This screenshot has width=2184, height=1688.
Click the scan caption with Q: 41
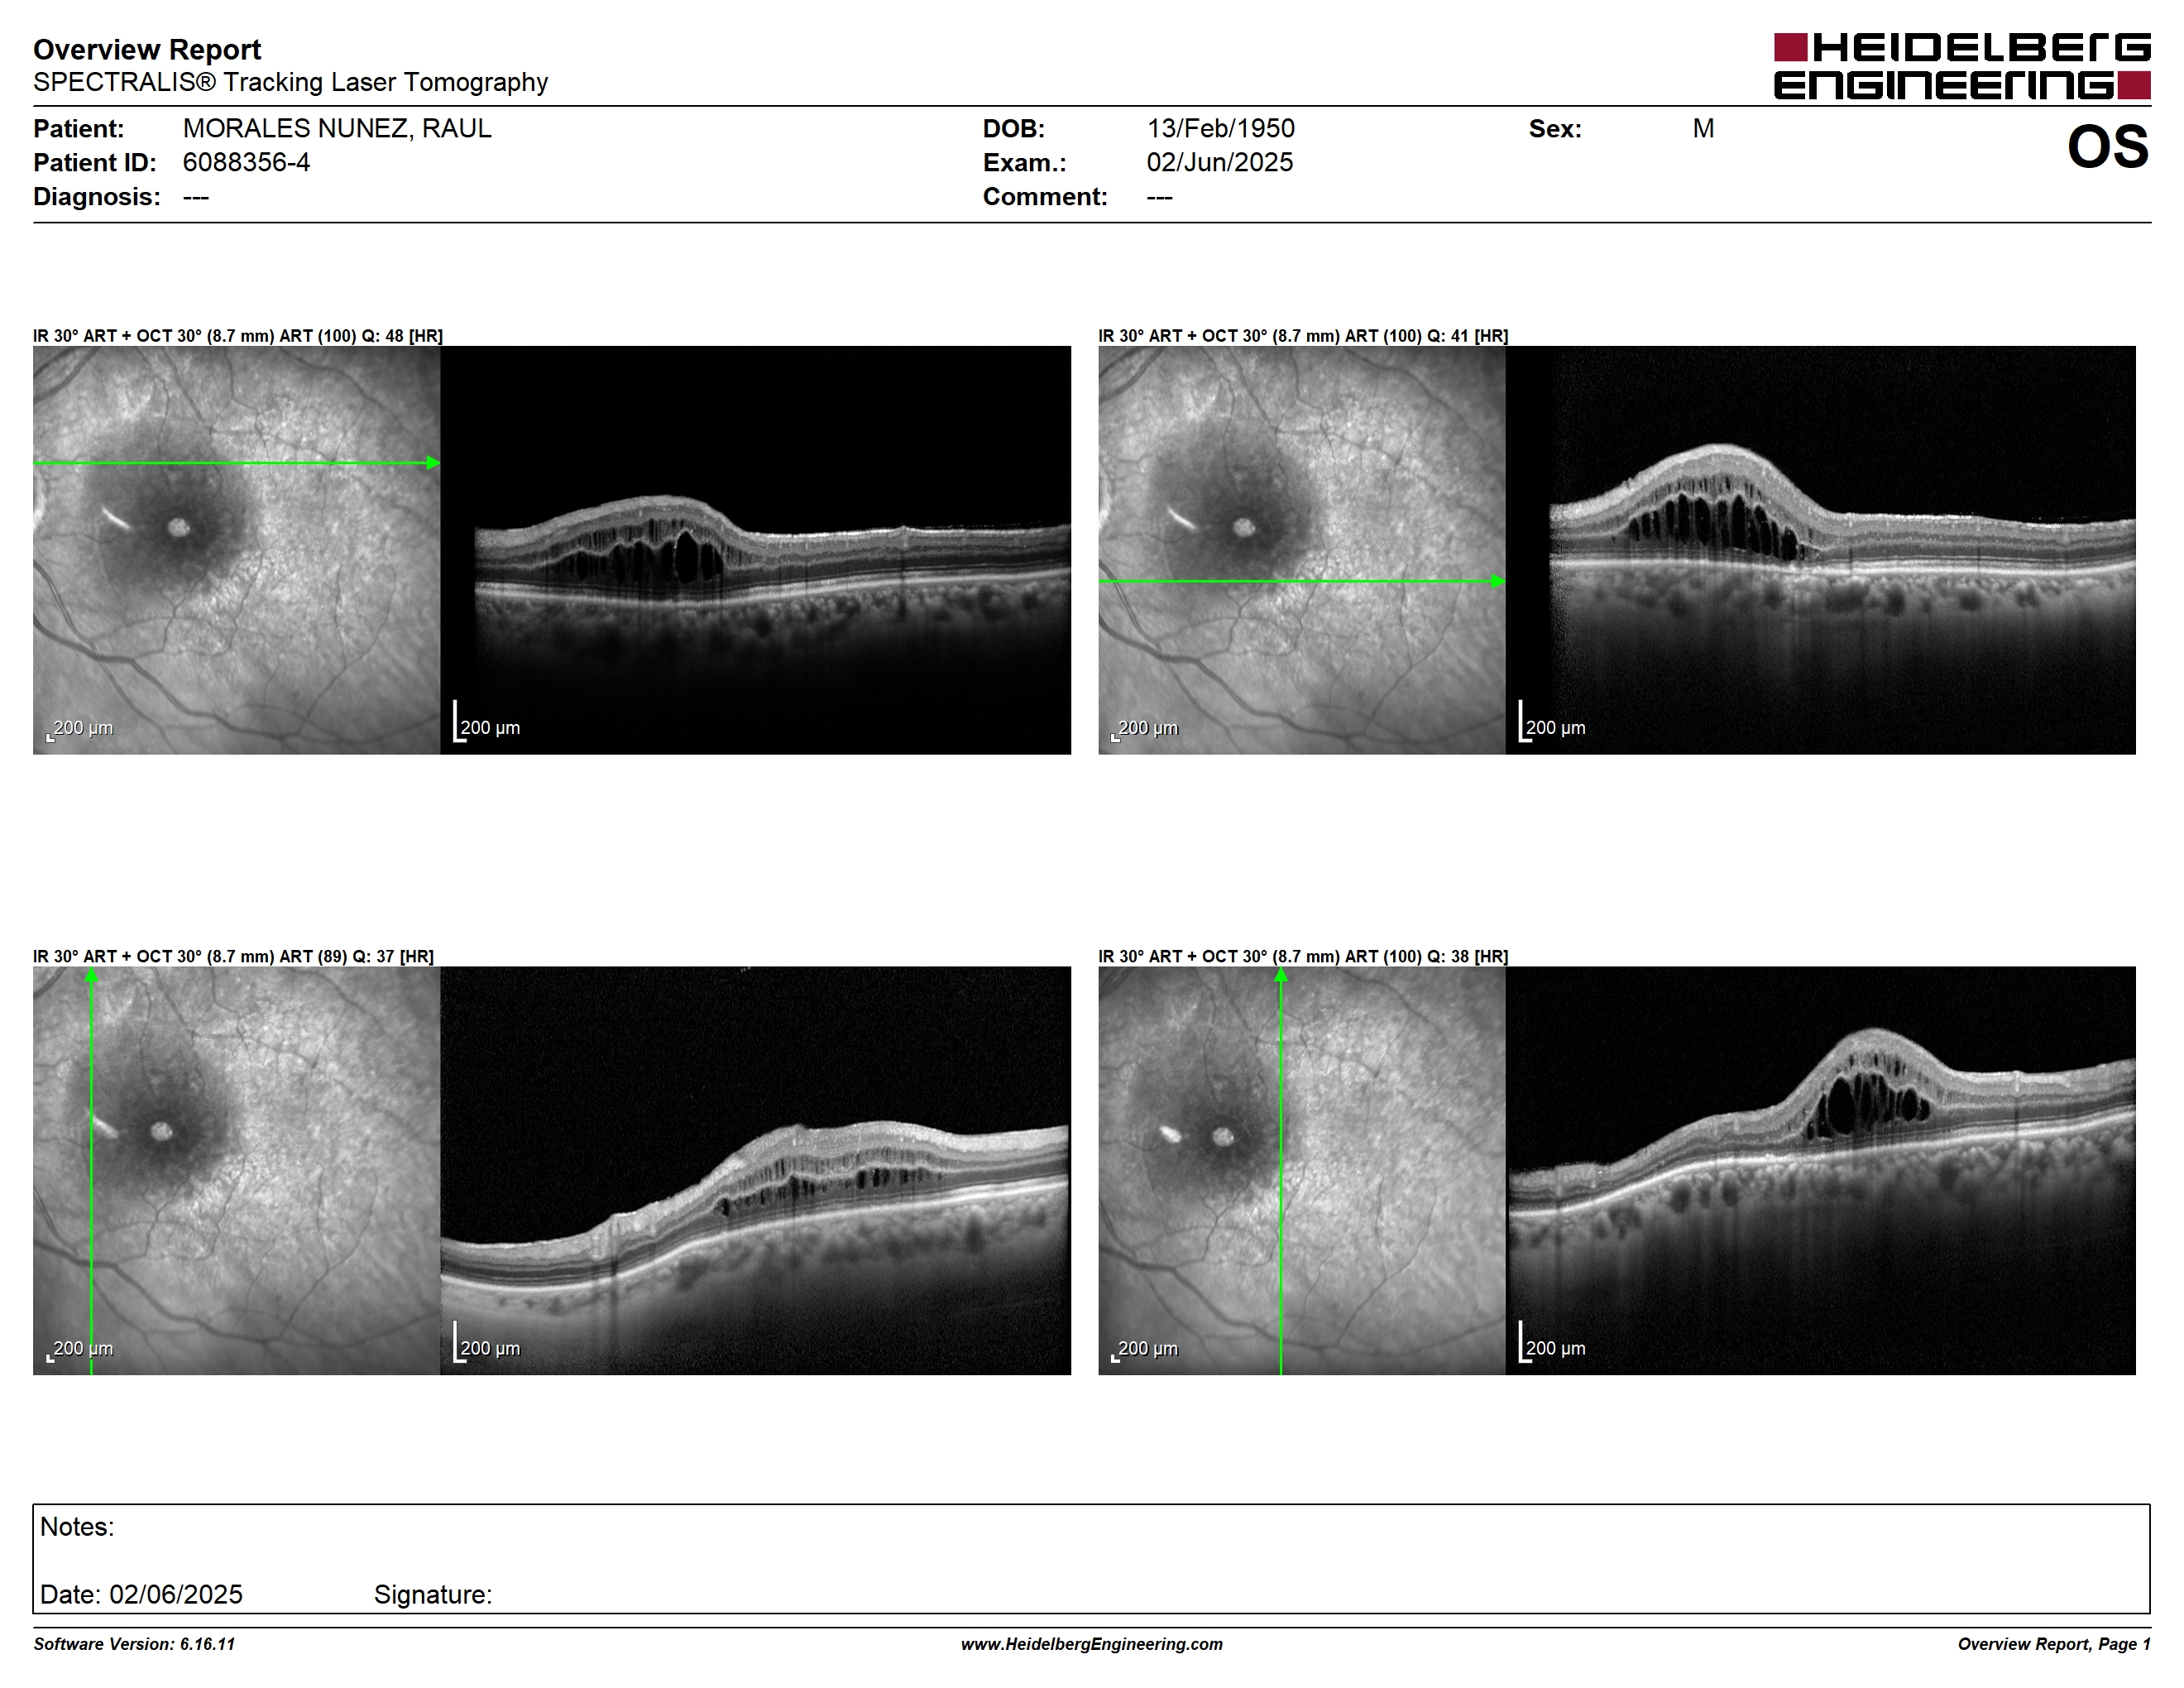[1303, 336]
